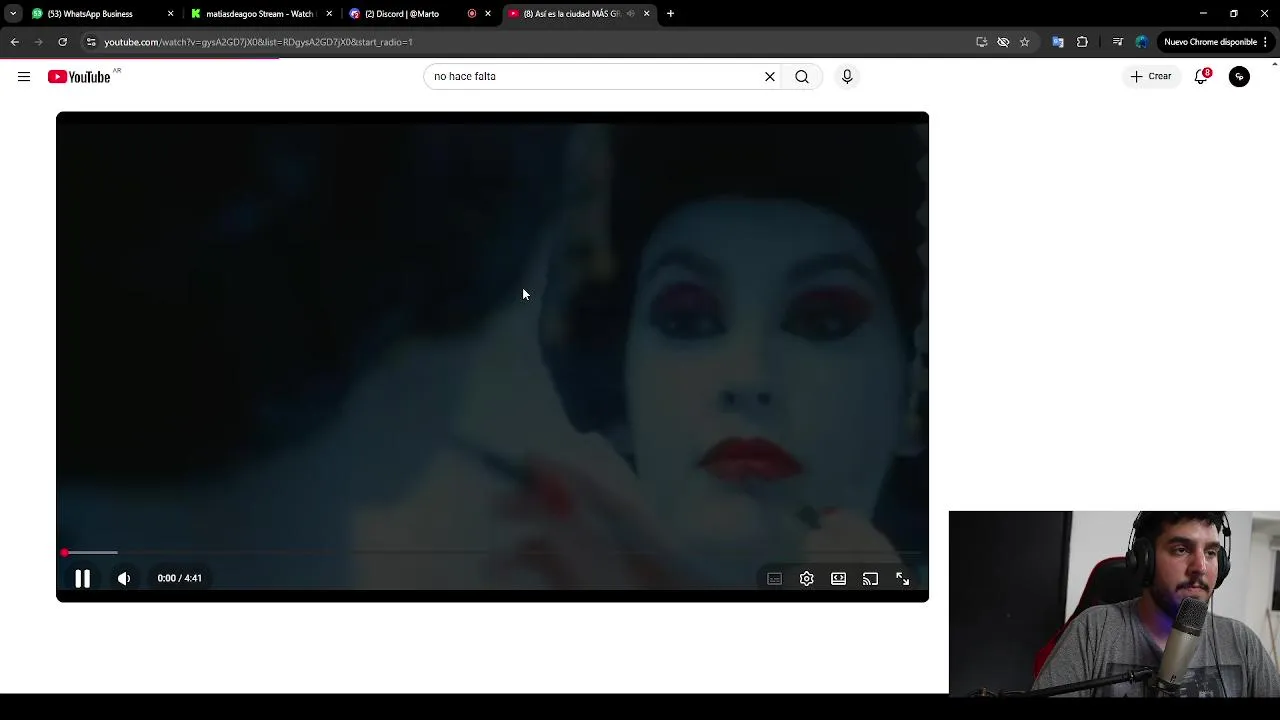Close the Discord tab

[488, 14]
